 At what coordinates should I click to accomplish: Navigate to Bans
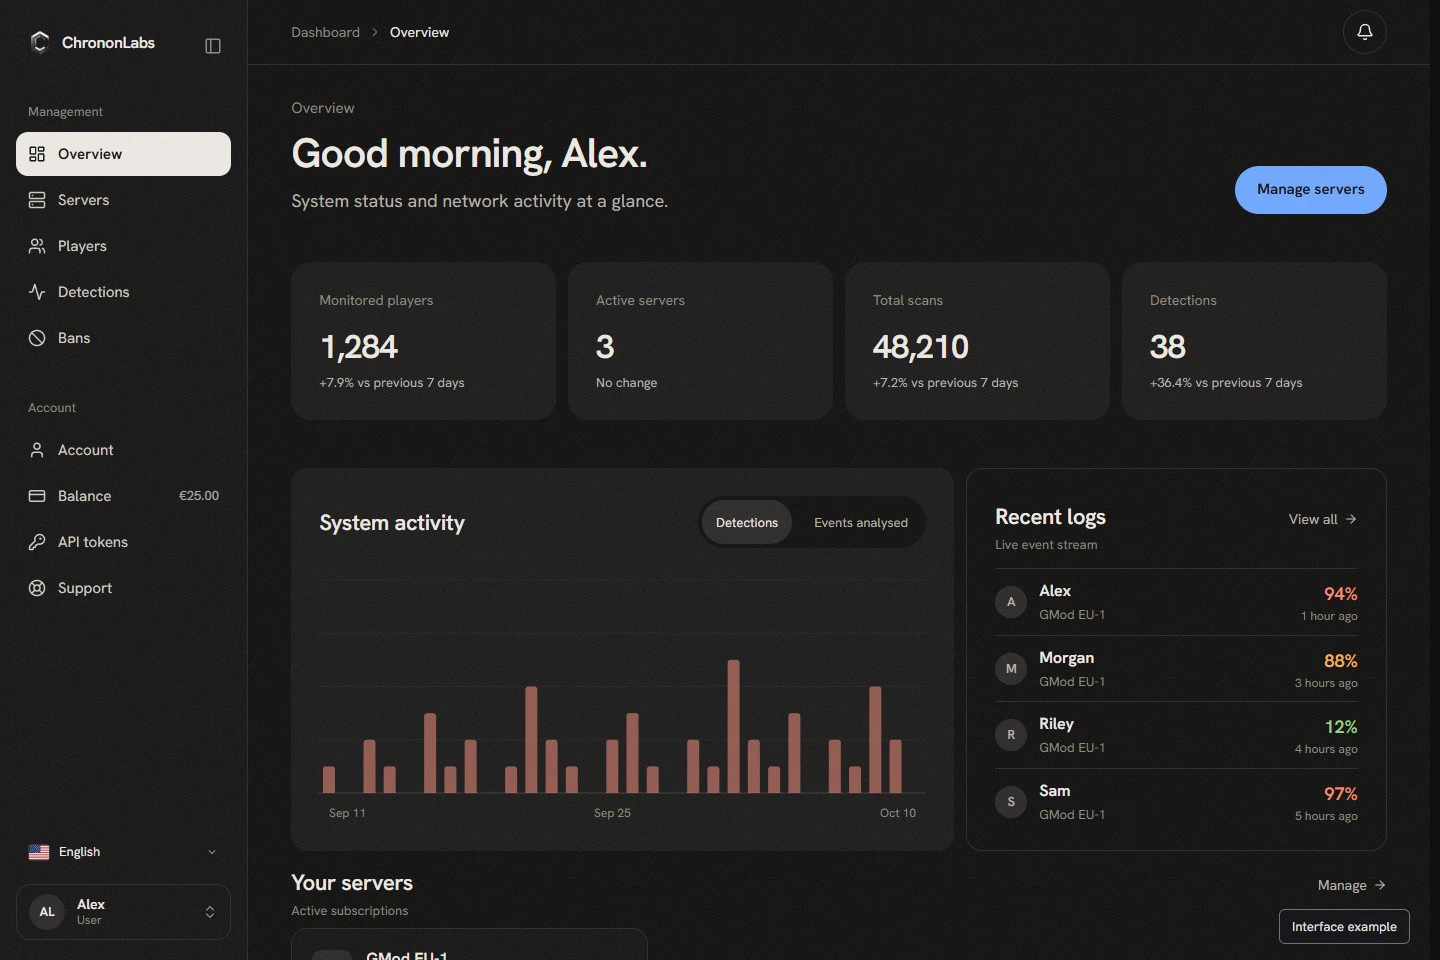pyautogui.click(x=123, y=338)
